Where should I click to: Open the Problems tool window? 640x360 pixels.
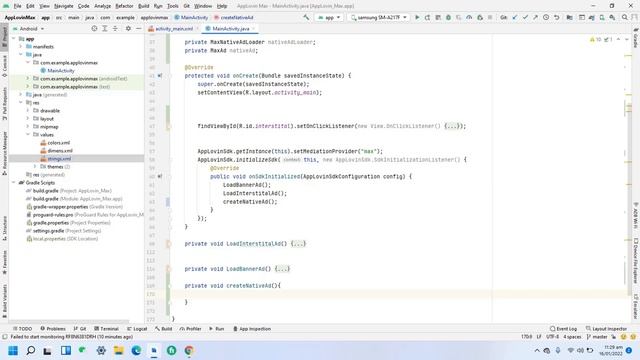[x=53, y=329]
